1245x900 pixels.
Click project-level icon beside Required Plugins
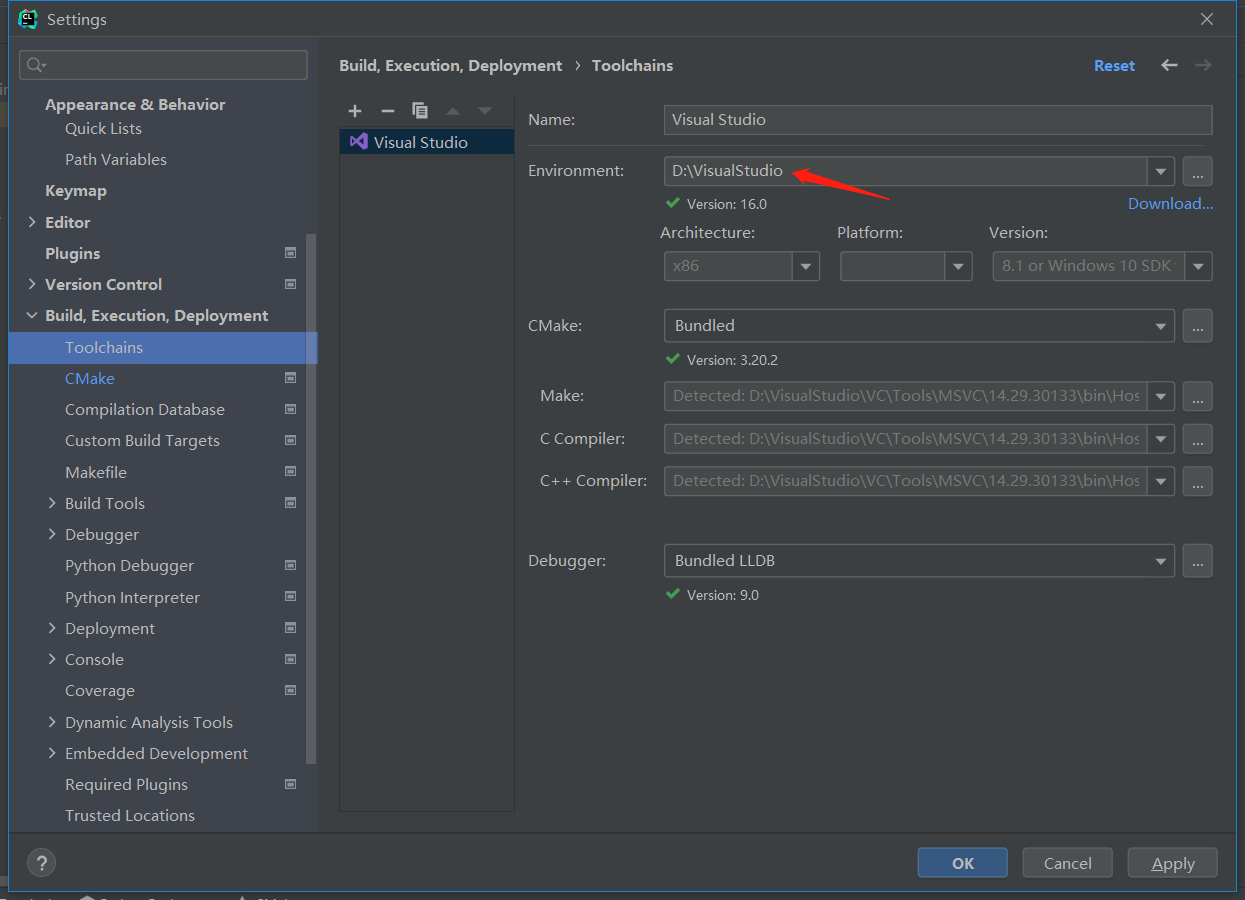pos(290,784)
